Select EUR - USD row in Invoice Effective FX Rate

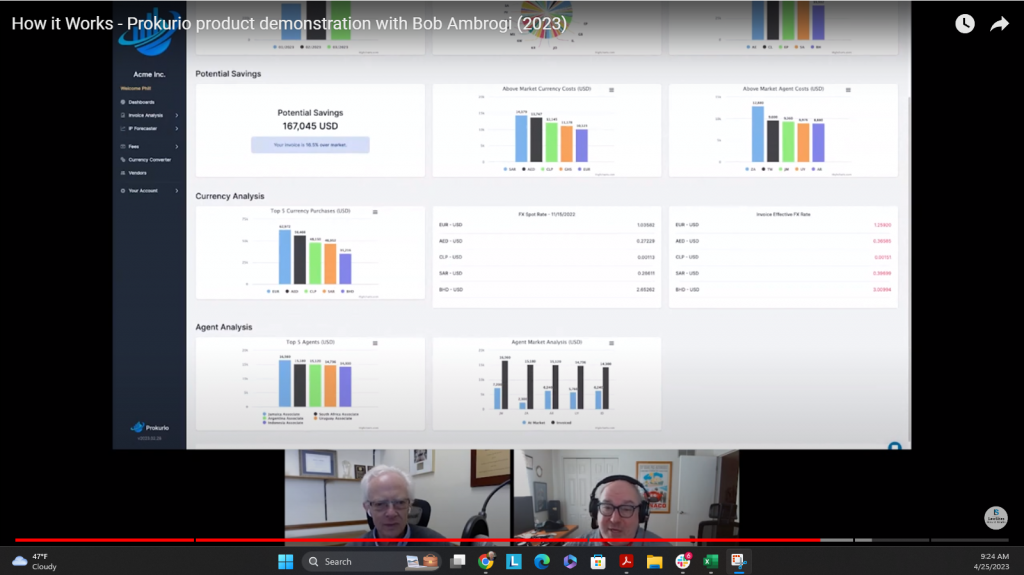[x=783, y=225]
